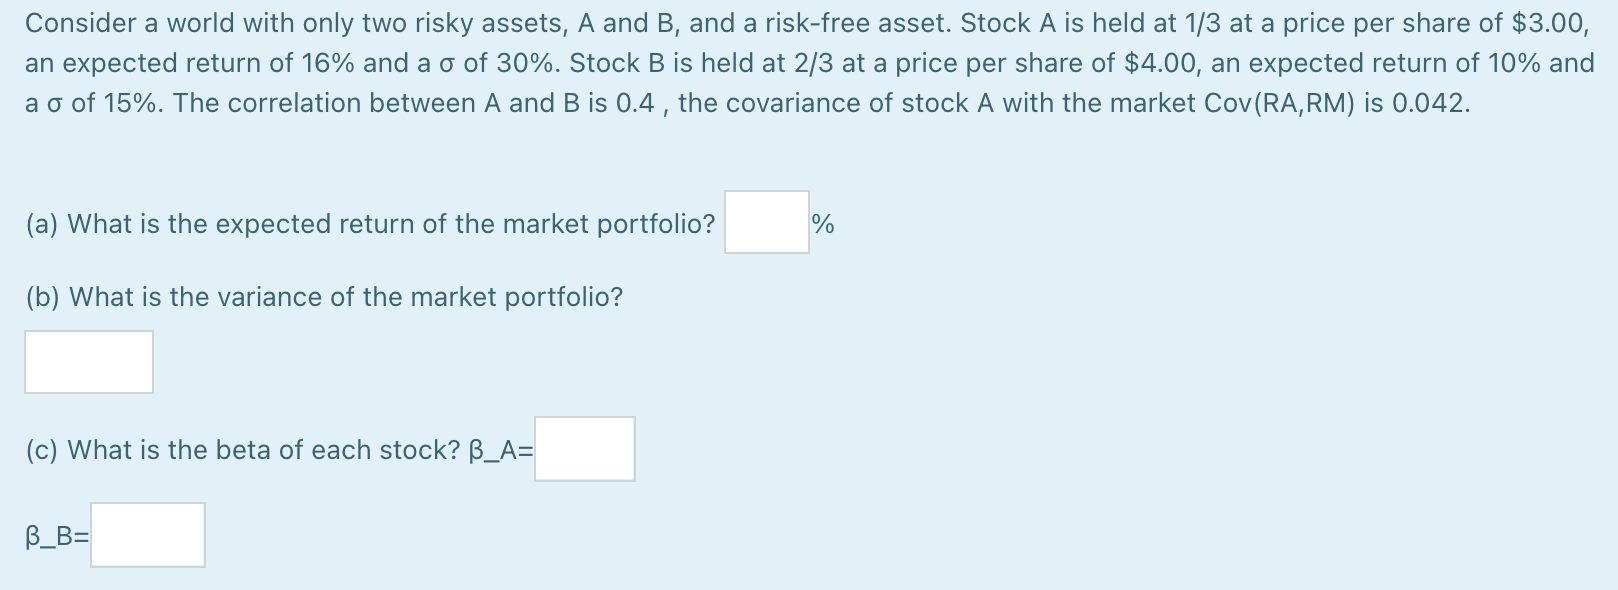Click the variance answer input box
The image size is (1618, 590).
88,362
